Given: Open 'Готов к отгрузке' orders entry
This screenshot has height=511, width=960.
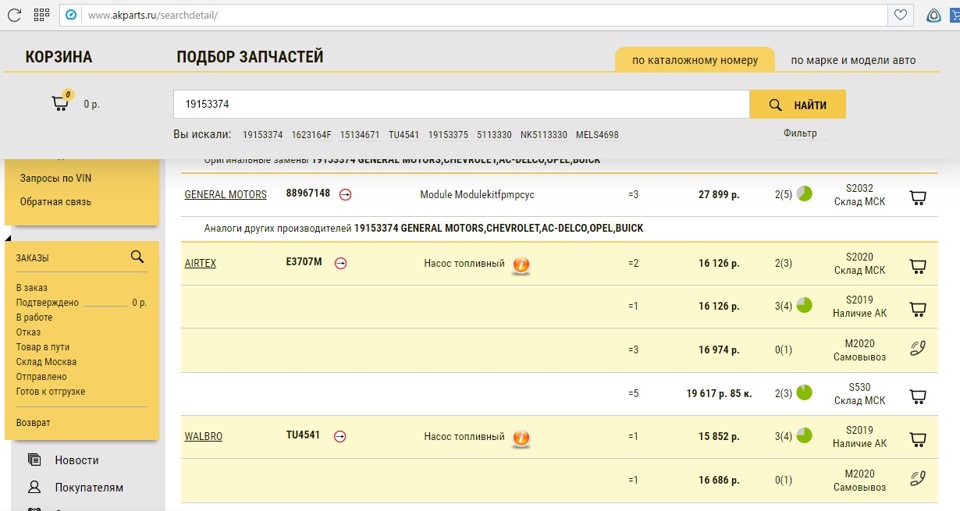Looking at the screenshot, I should 51,391.
